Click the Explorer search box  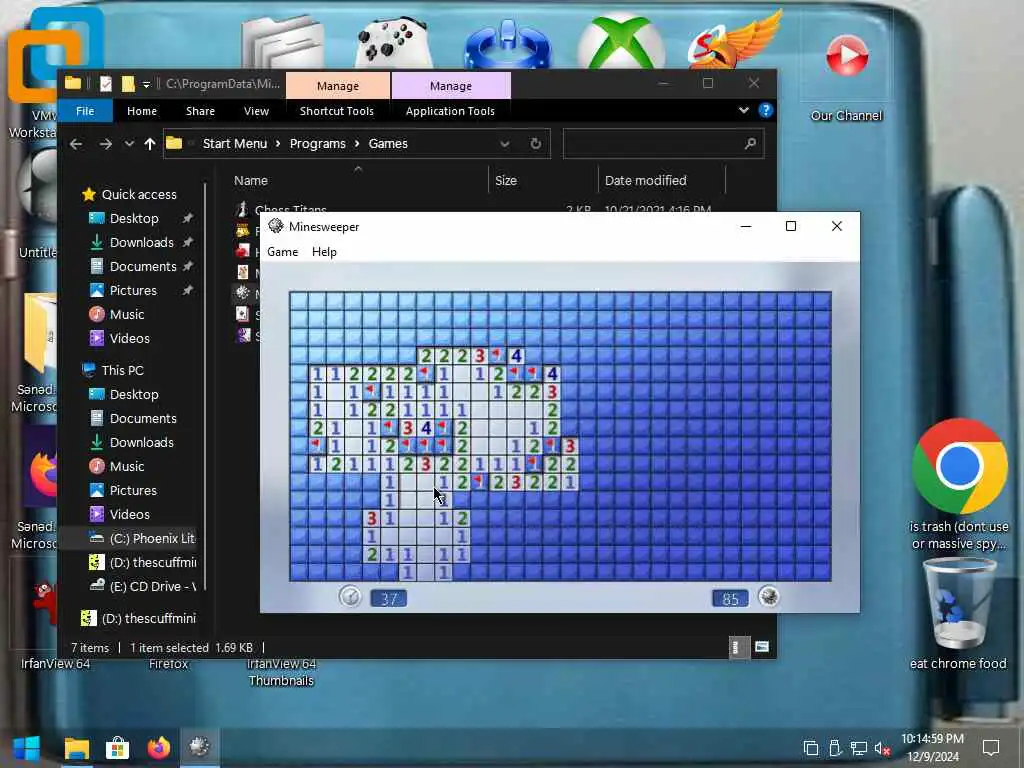click(x=664, y=144)
